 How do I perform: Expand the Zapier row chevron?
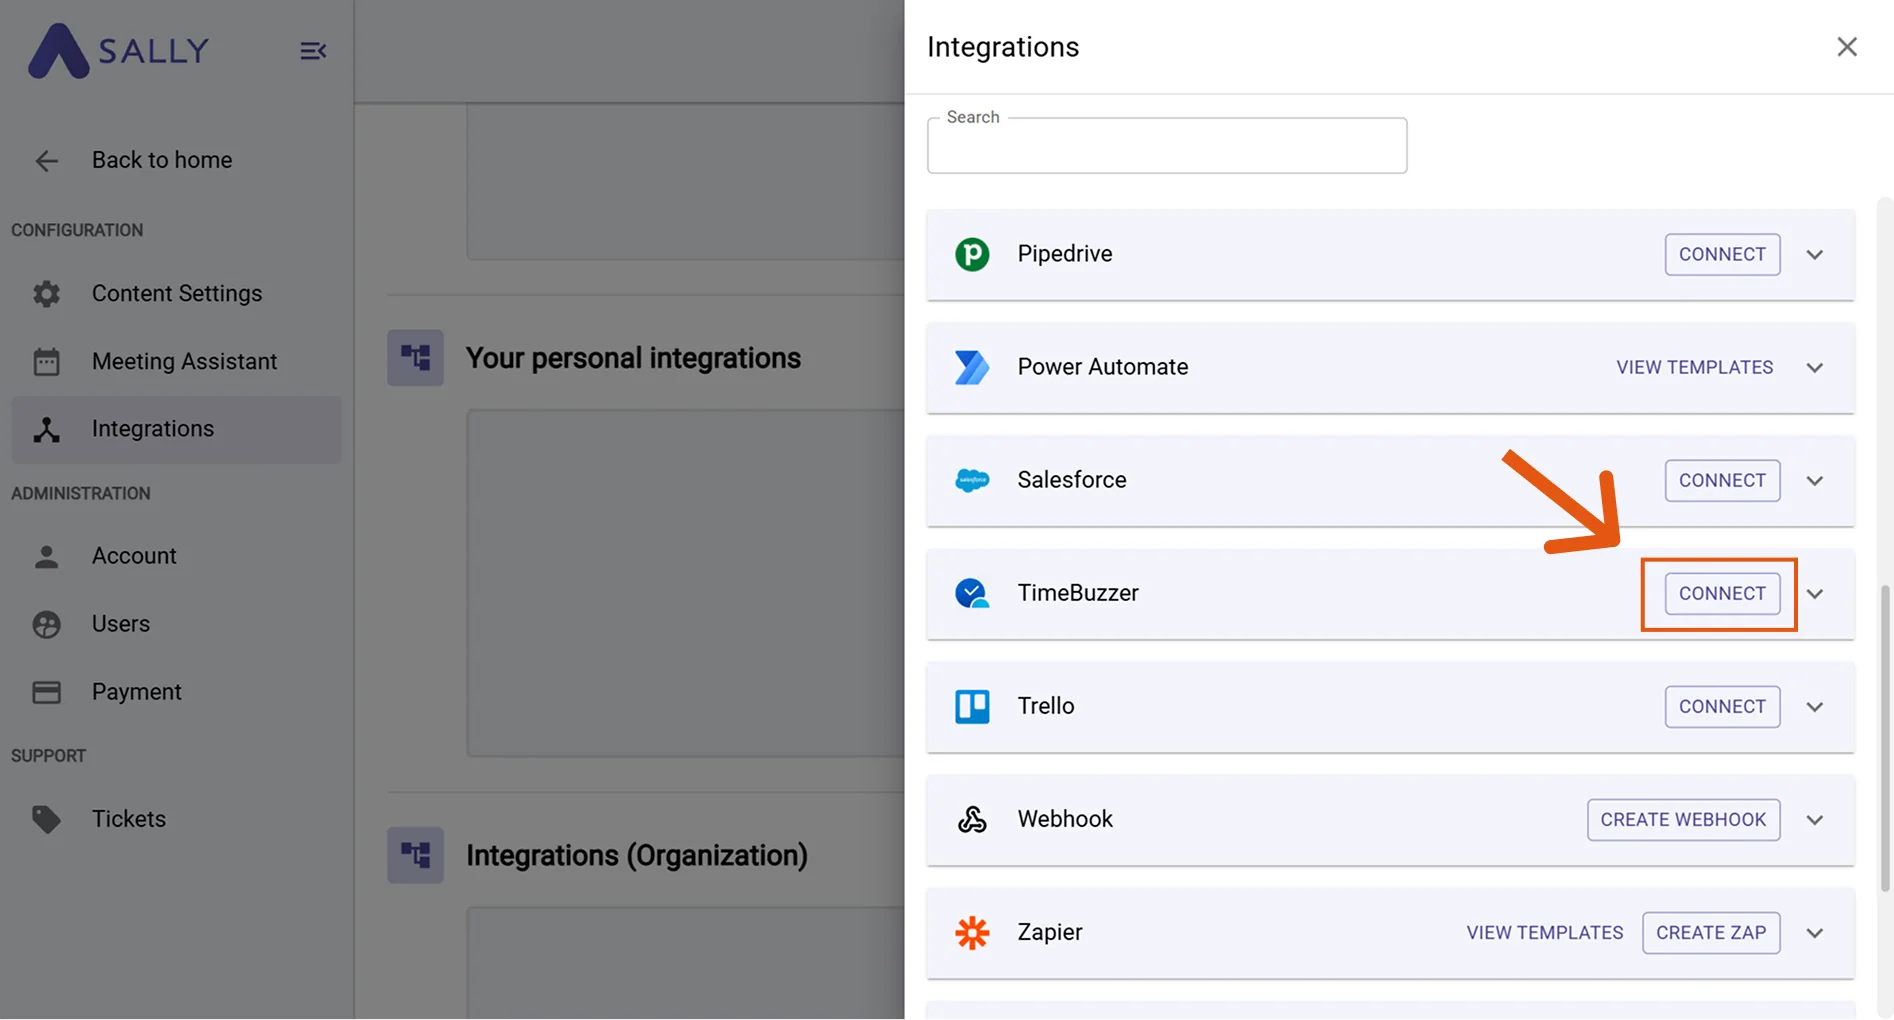point(1815,932)
